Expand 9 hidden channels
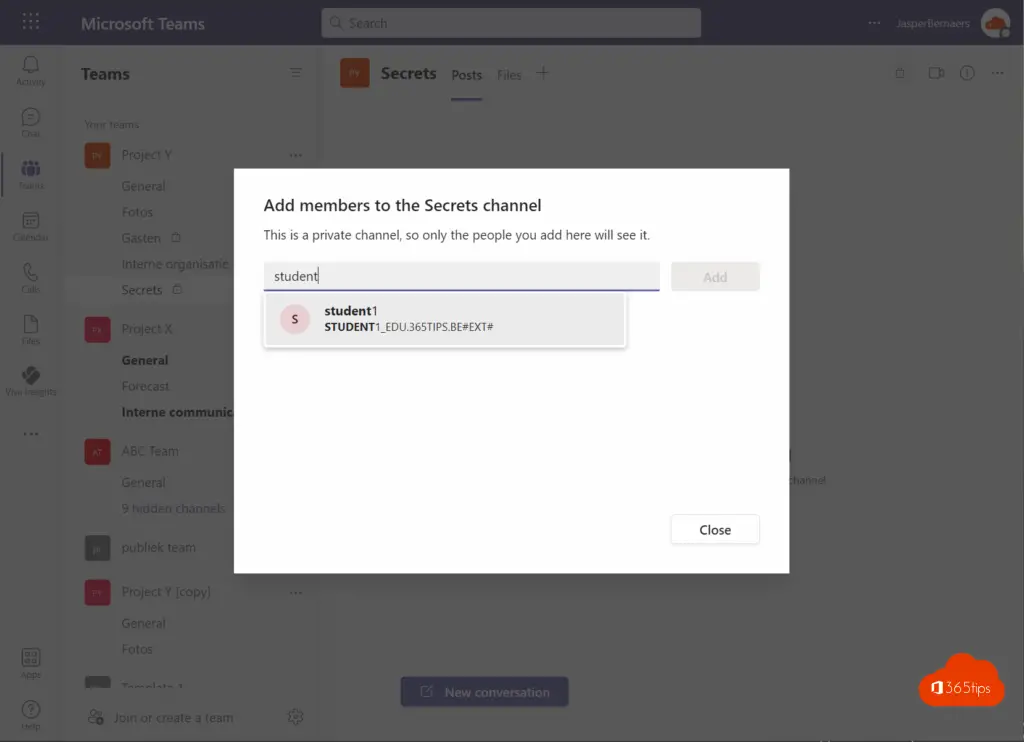Screen dimensions: 1024x742 [173, 508]
